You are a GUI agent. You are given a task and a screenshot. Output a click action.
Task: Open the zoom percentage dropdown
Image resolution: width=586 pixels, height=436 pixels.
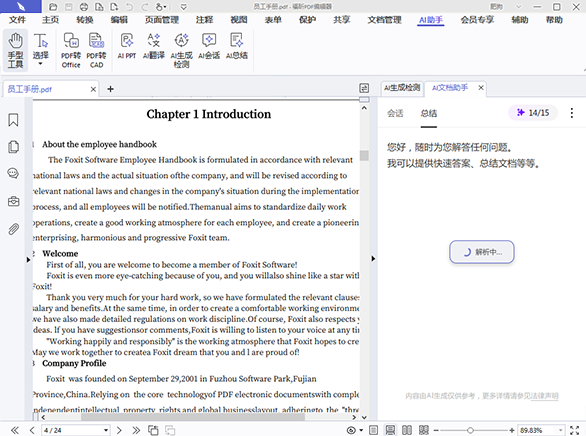click(x=560, y=430)
